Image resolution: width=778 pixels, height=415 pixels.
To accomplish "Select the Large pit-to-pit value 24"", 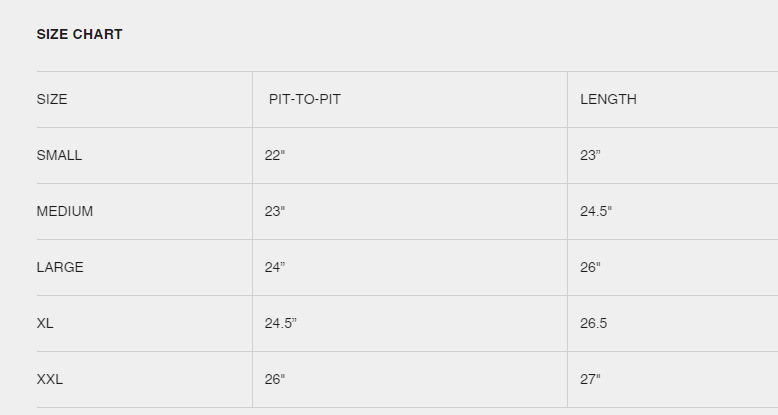I will tap(275, 267).
